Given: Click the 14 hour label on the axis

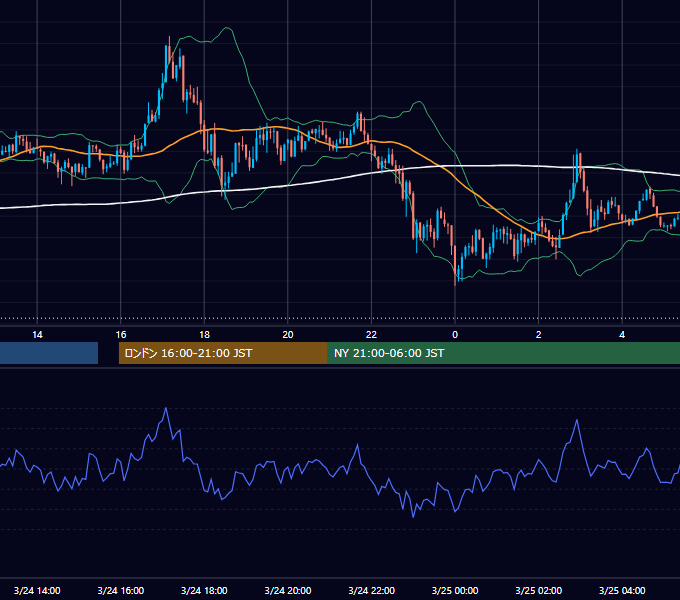Looking at the screenshot, I should [x=37, y=335].
